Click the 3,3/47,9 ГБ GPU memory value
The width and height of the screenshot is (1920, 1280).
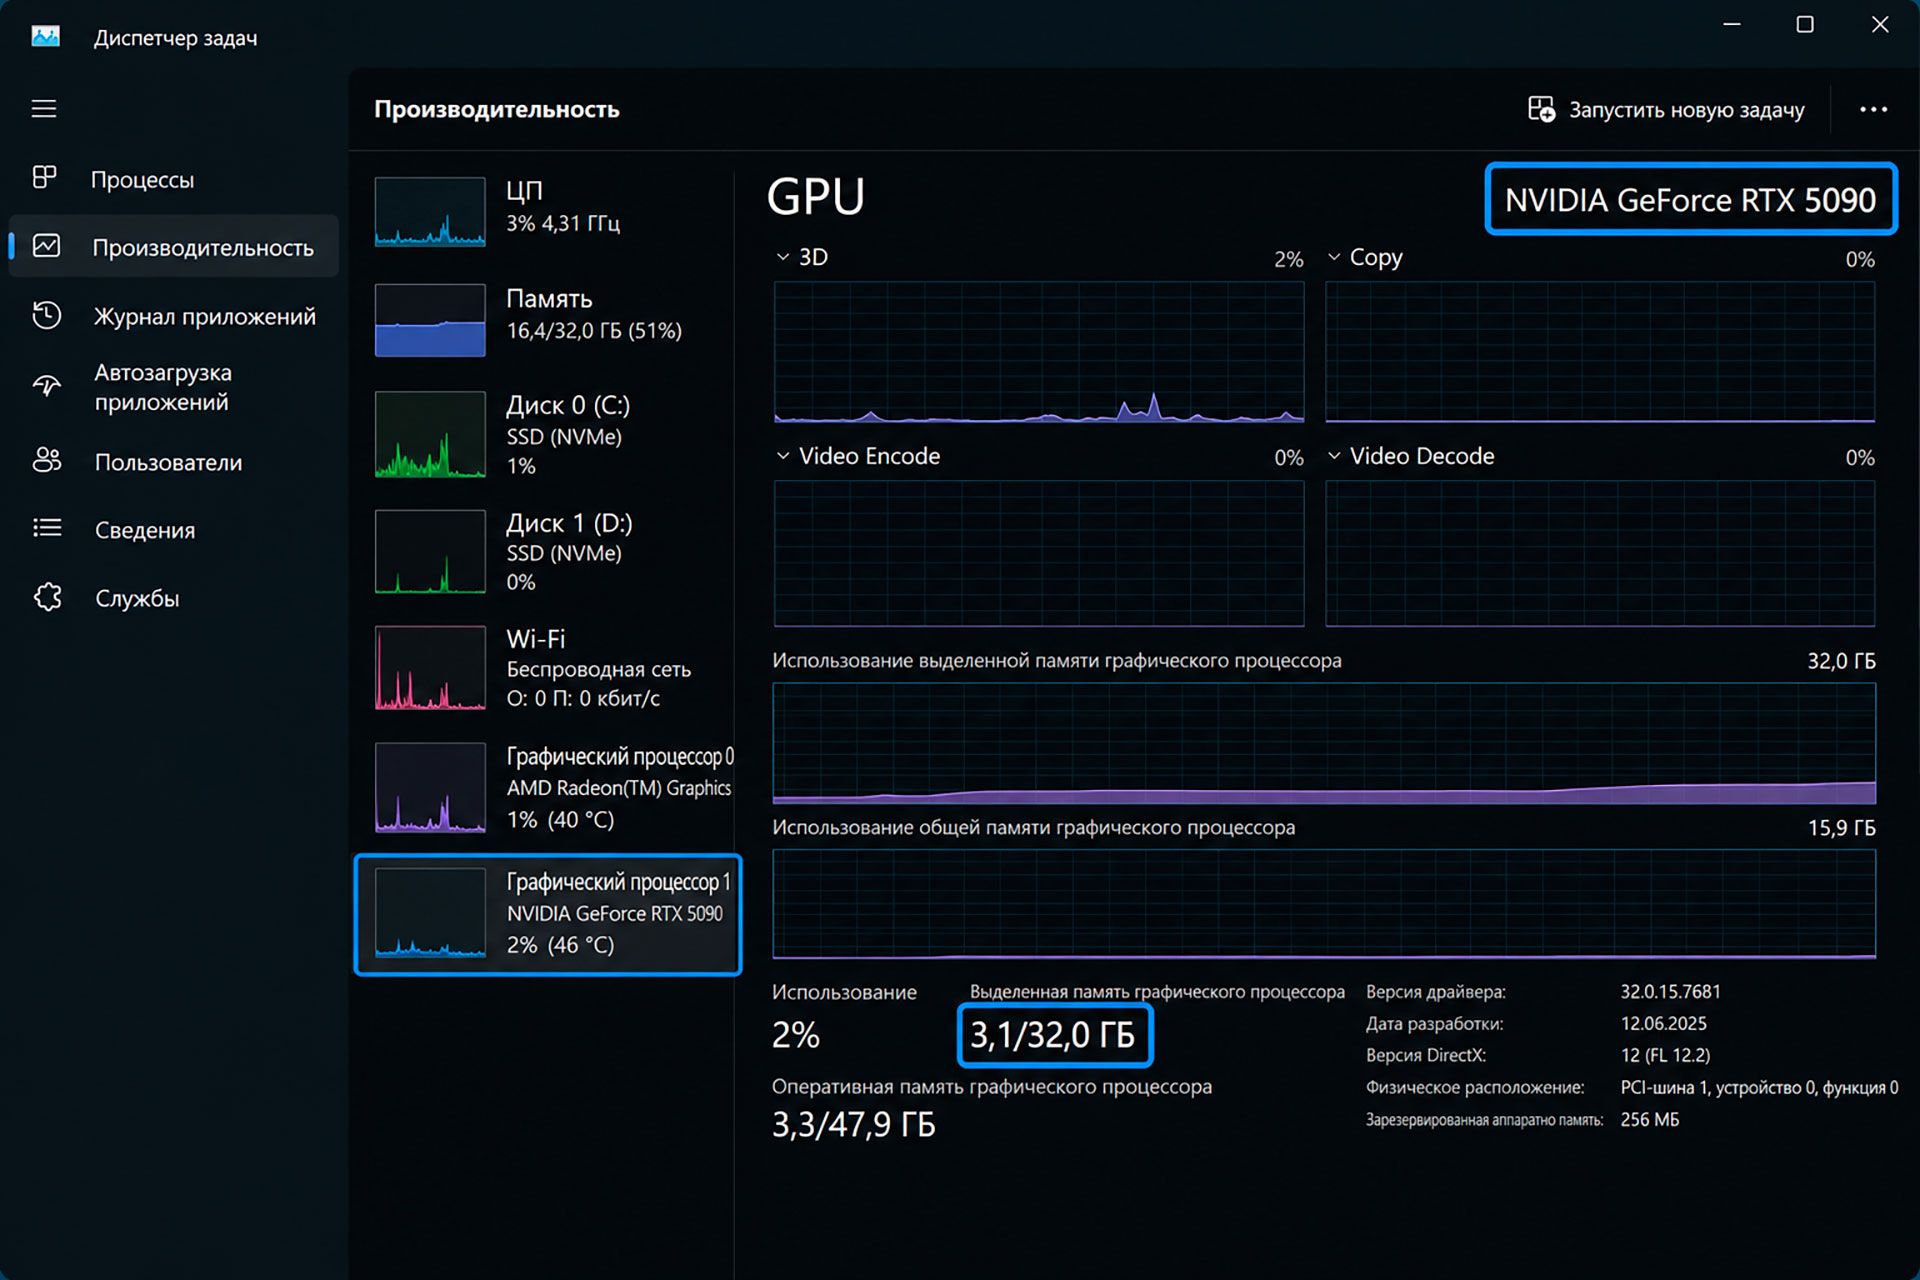point(854,1125)
